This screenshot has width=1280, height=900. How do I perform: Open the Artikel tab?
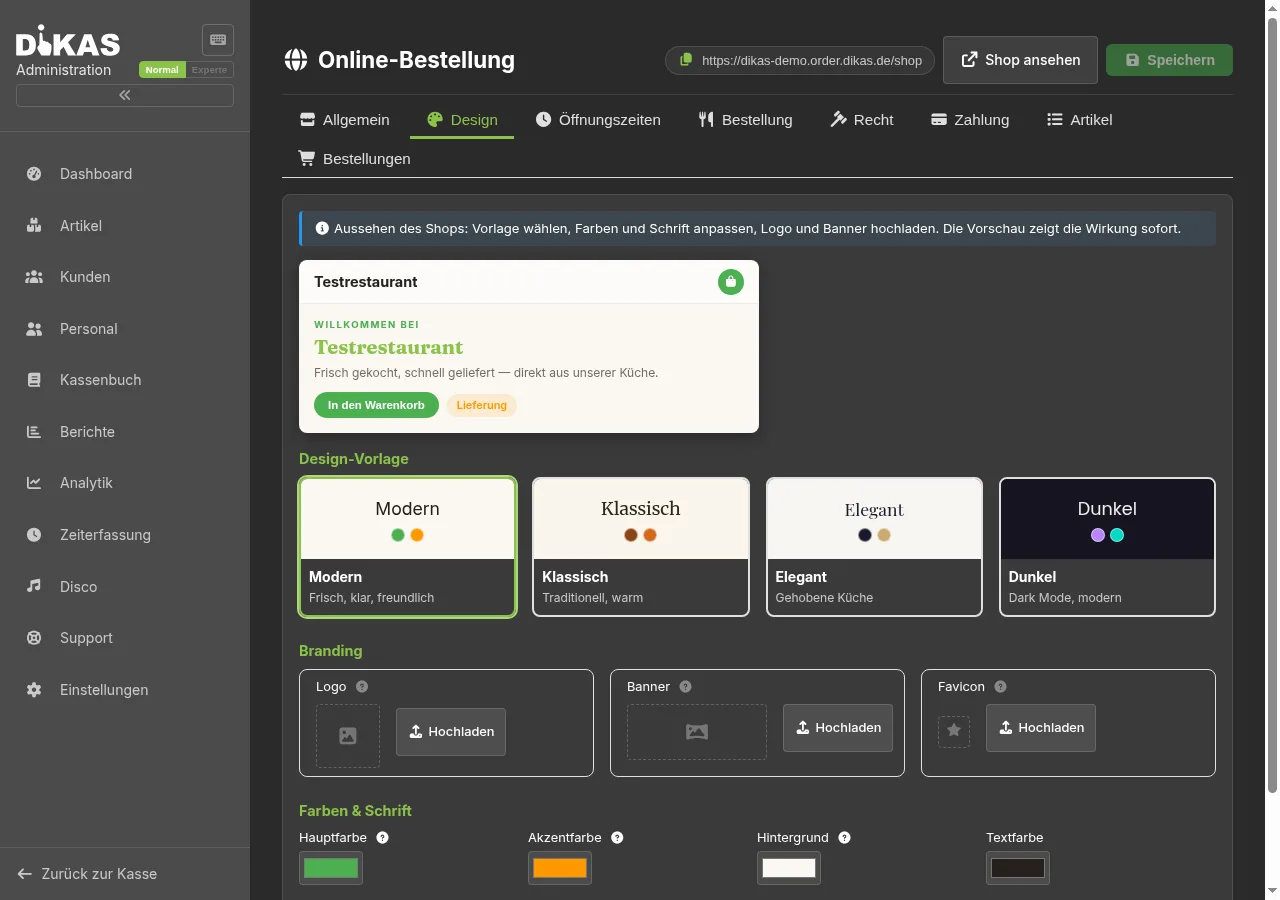pyautogui.click(x=1079, y=120)
